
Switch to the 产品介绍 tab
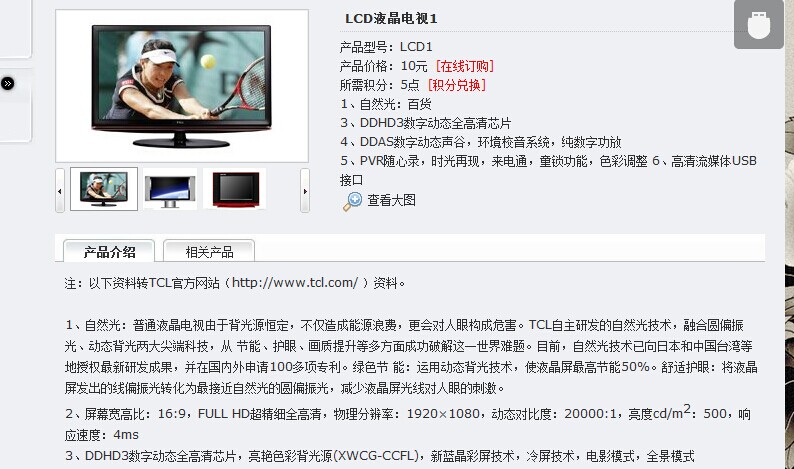[x=109, y=252]
